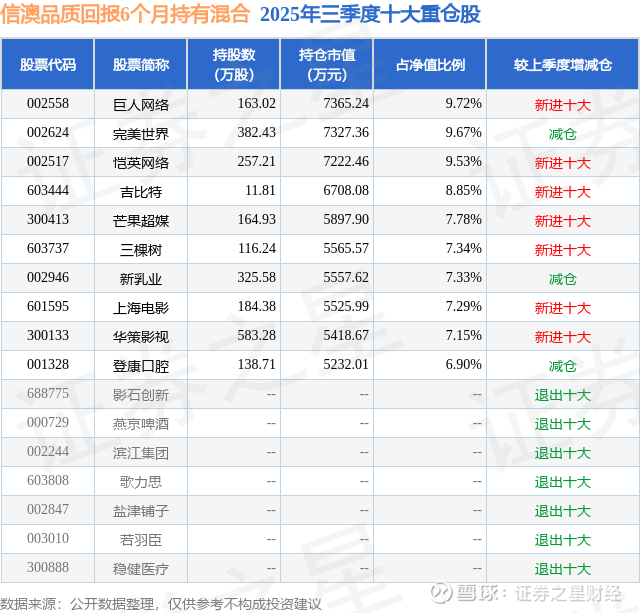Select stock code 603444
Viewport: 640px width, 613px height.
tap(48, 190)
